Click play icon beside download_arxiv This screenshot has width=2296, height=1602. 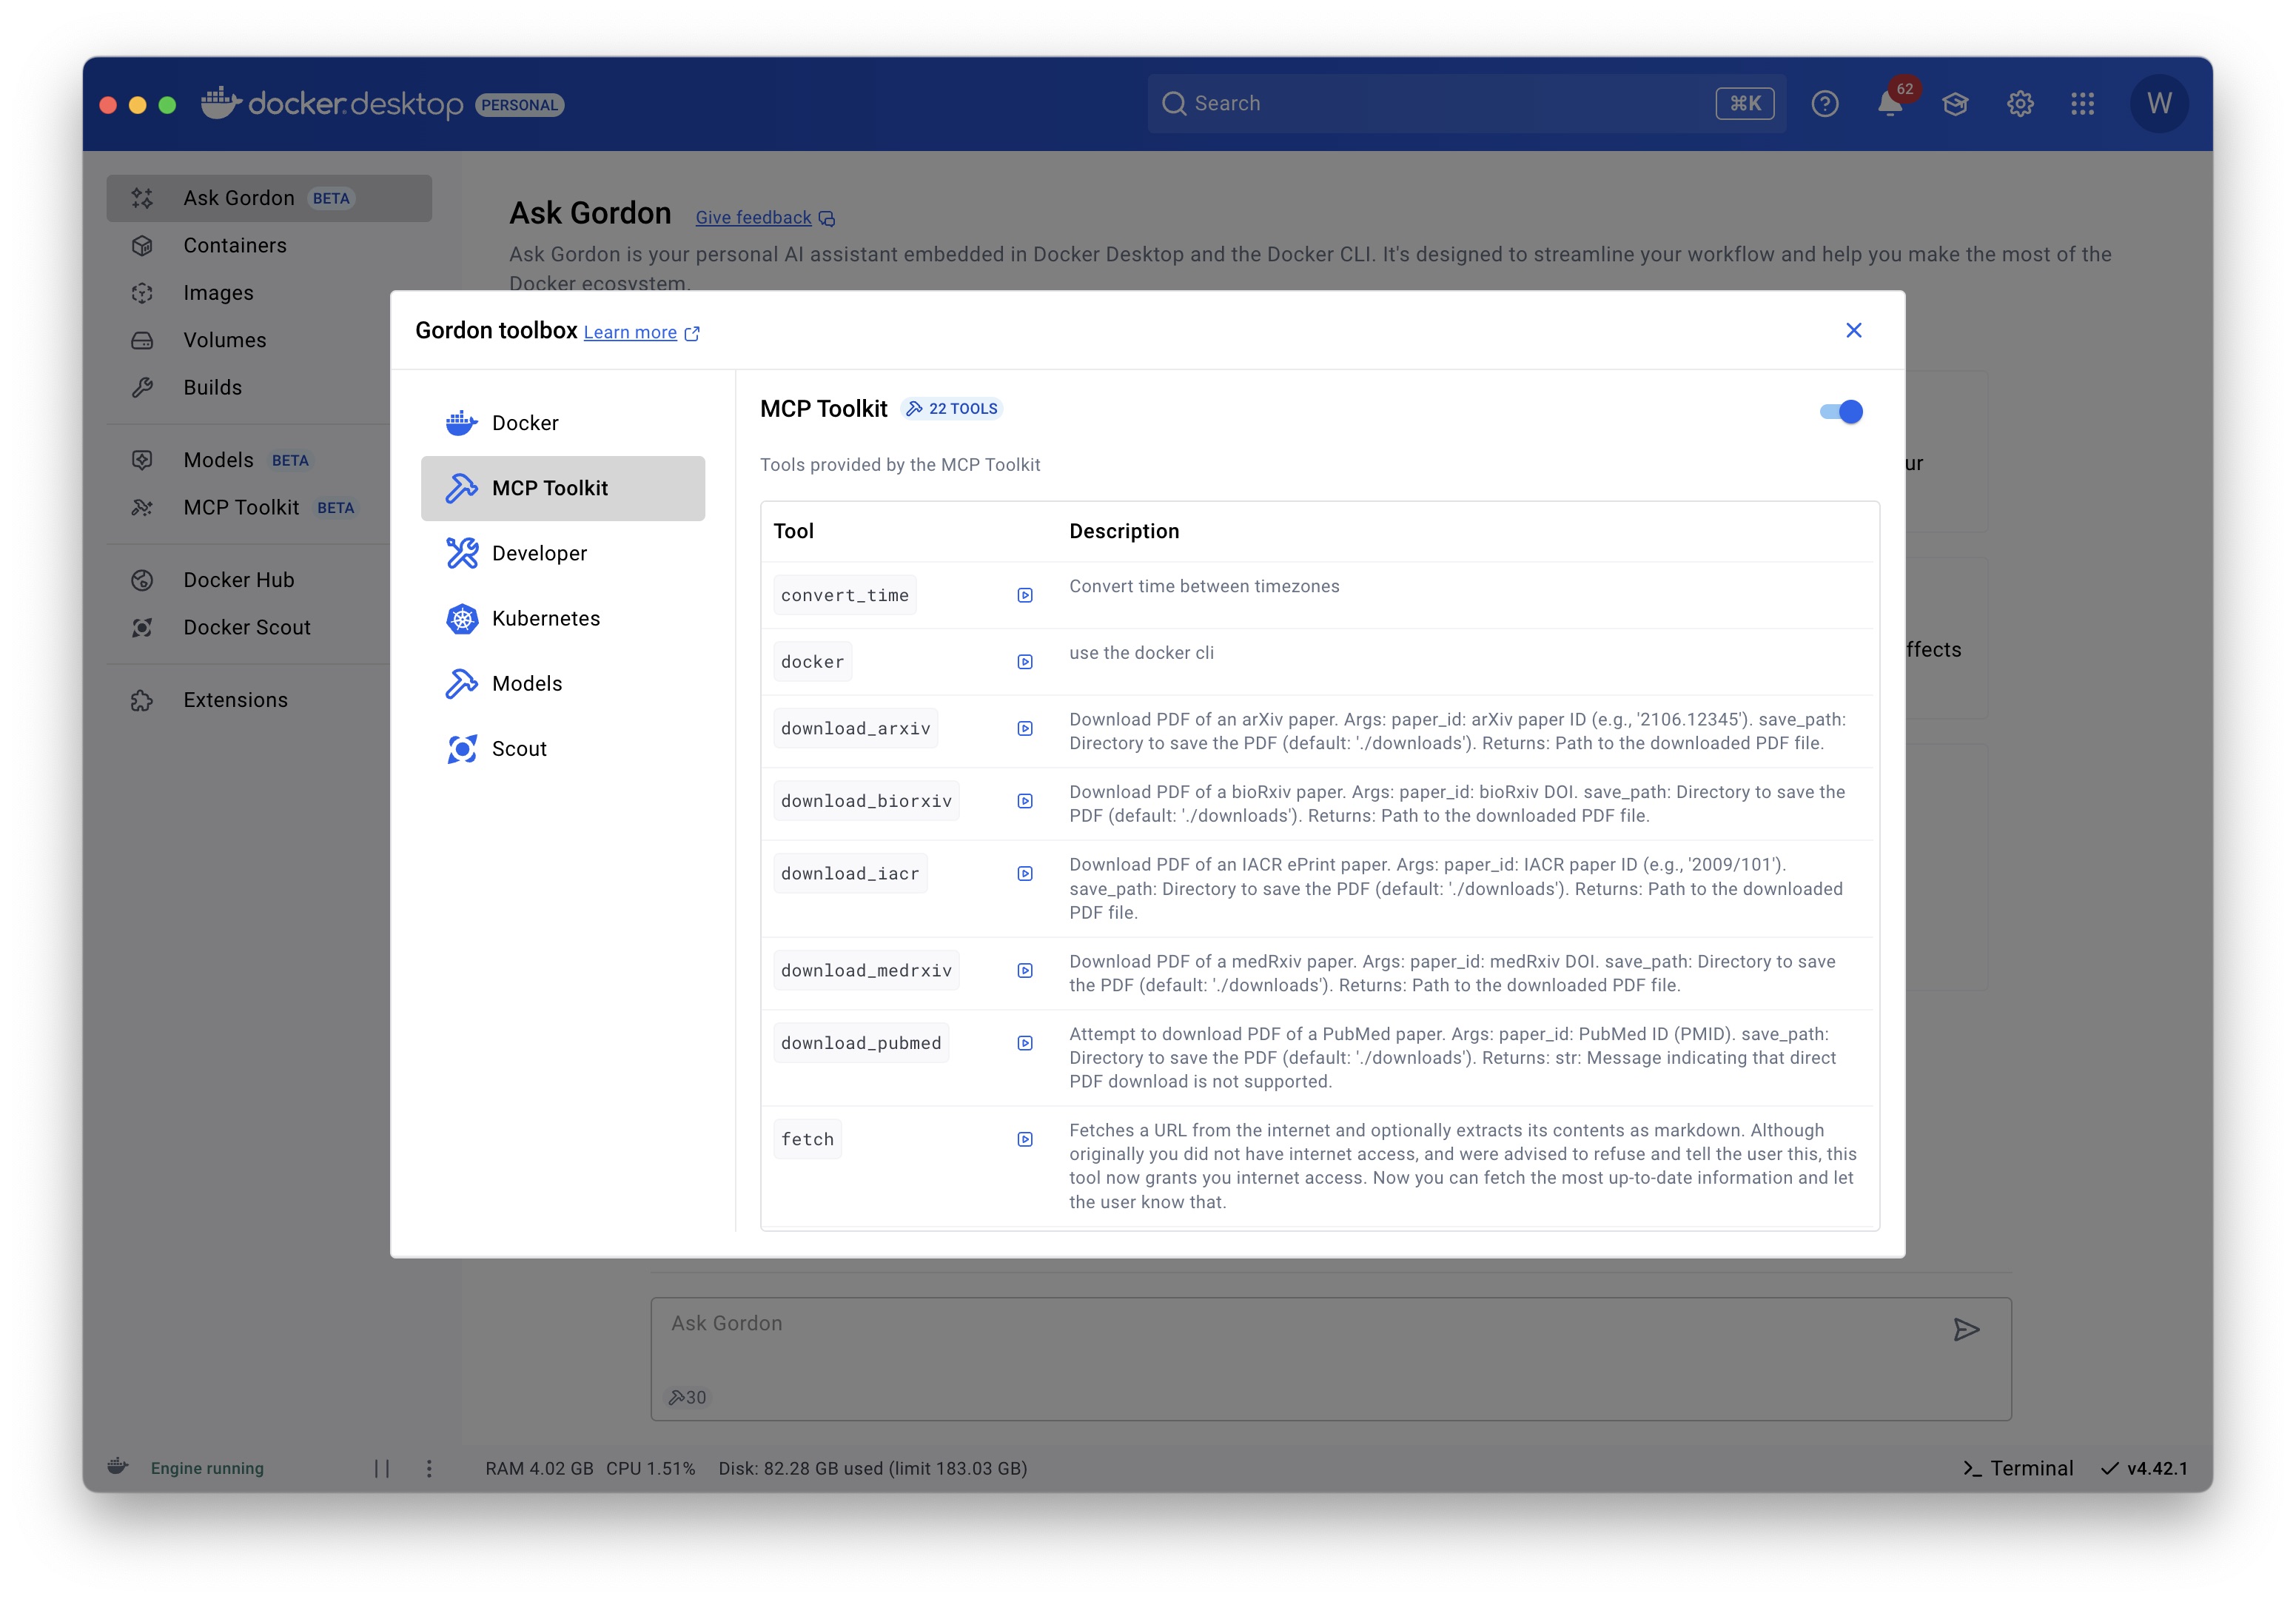[x=1025, y=729]
